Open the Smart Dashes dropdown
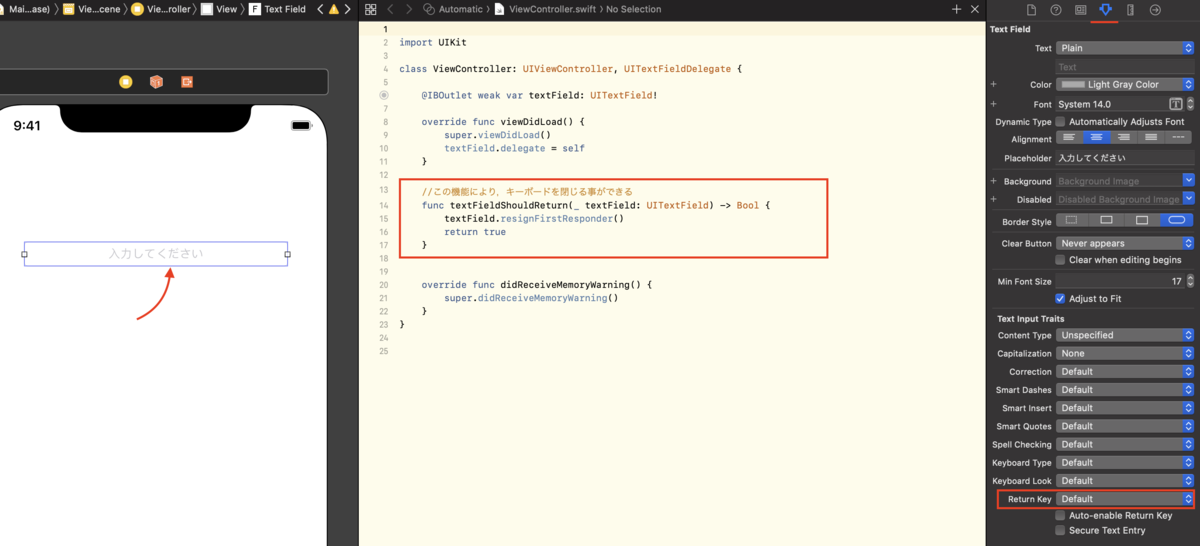 1125,390
